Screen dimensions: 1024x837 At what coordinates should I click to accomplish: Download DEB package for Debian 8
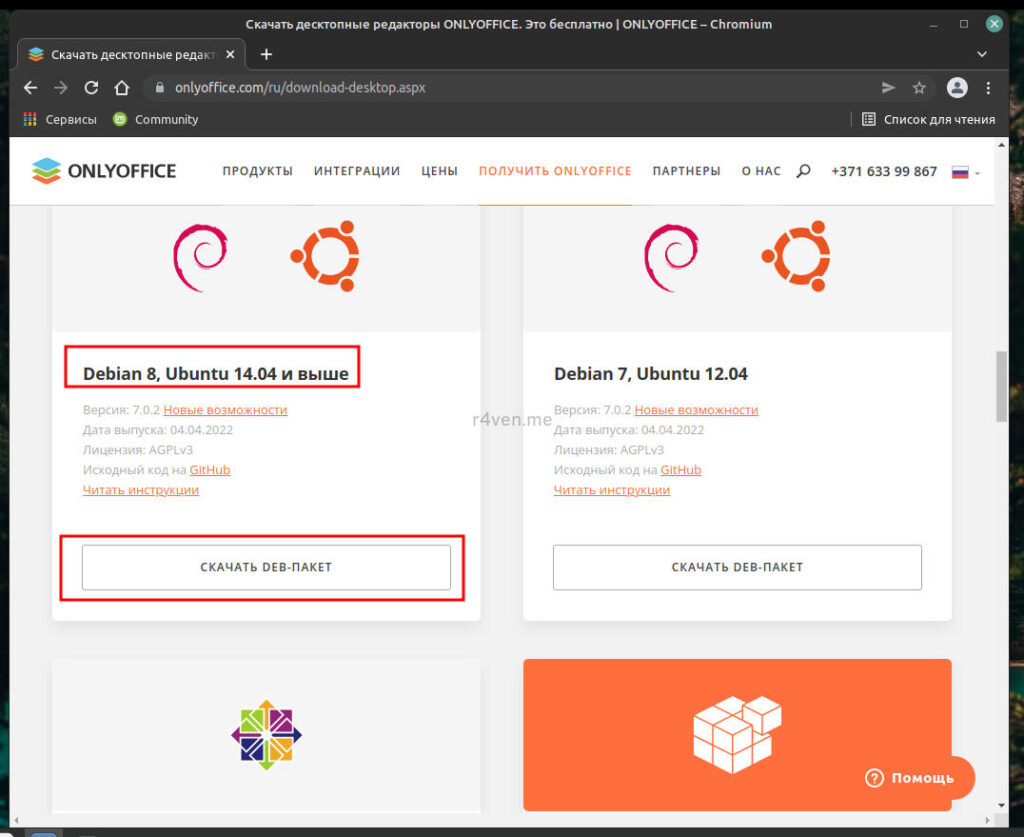pos(266,567)
